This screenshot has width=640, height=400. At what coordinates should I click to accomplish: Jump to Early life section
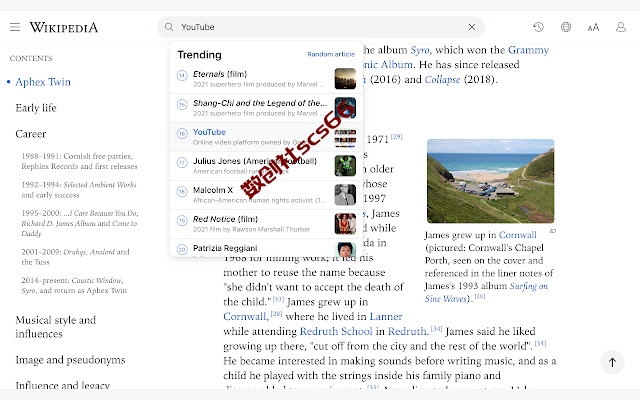click(36, 108)
